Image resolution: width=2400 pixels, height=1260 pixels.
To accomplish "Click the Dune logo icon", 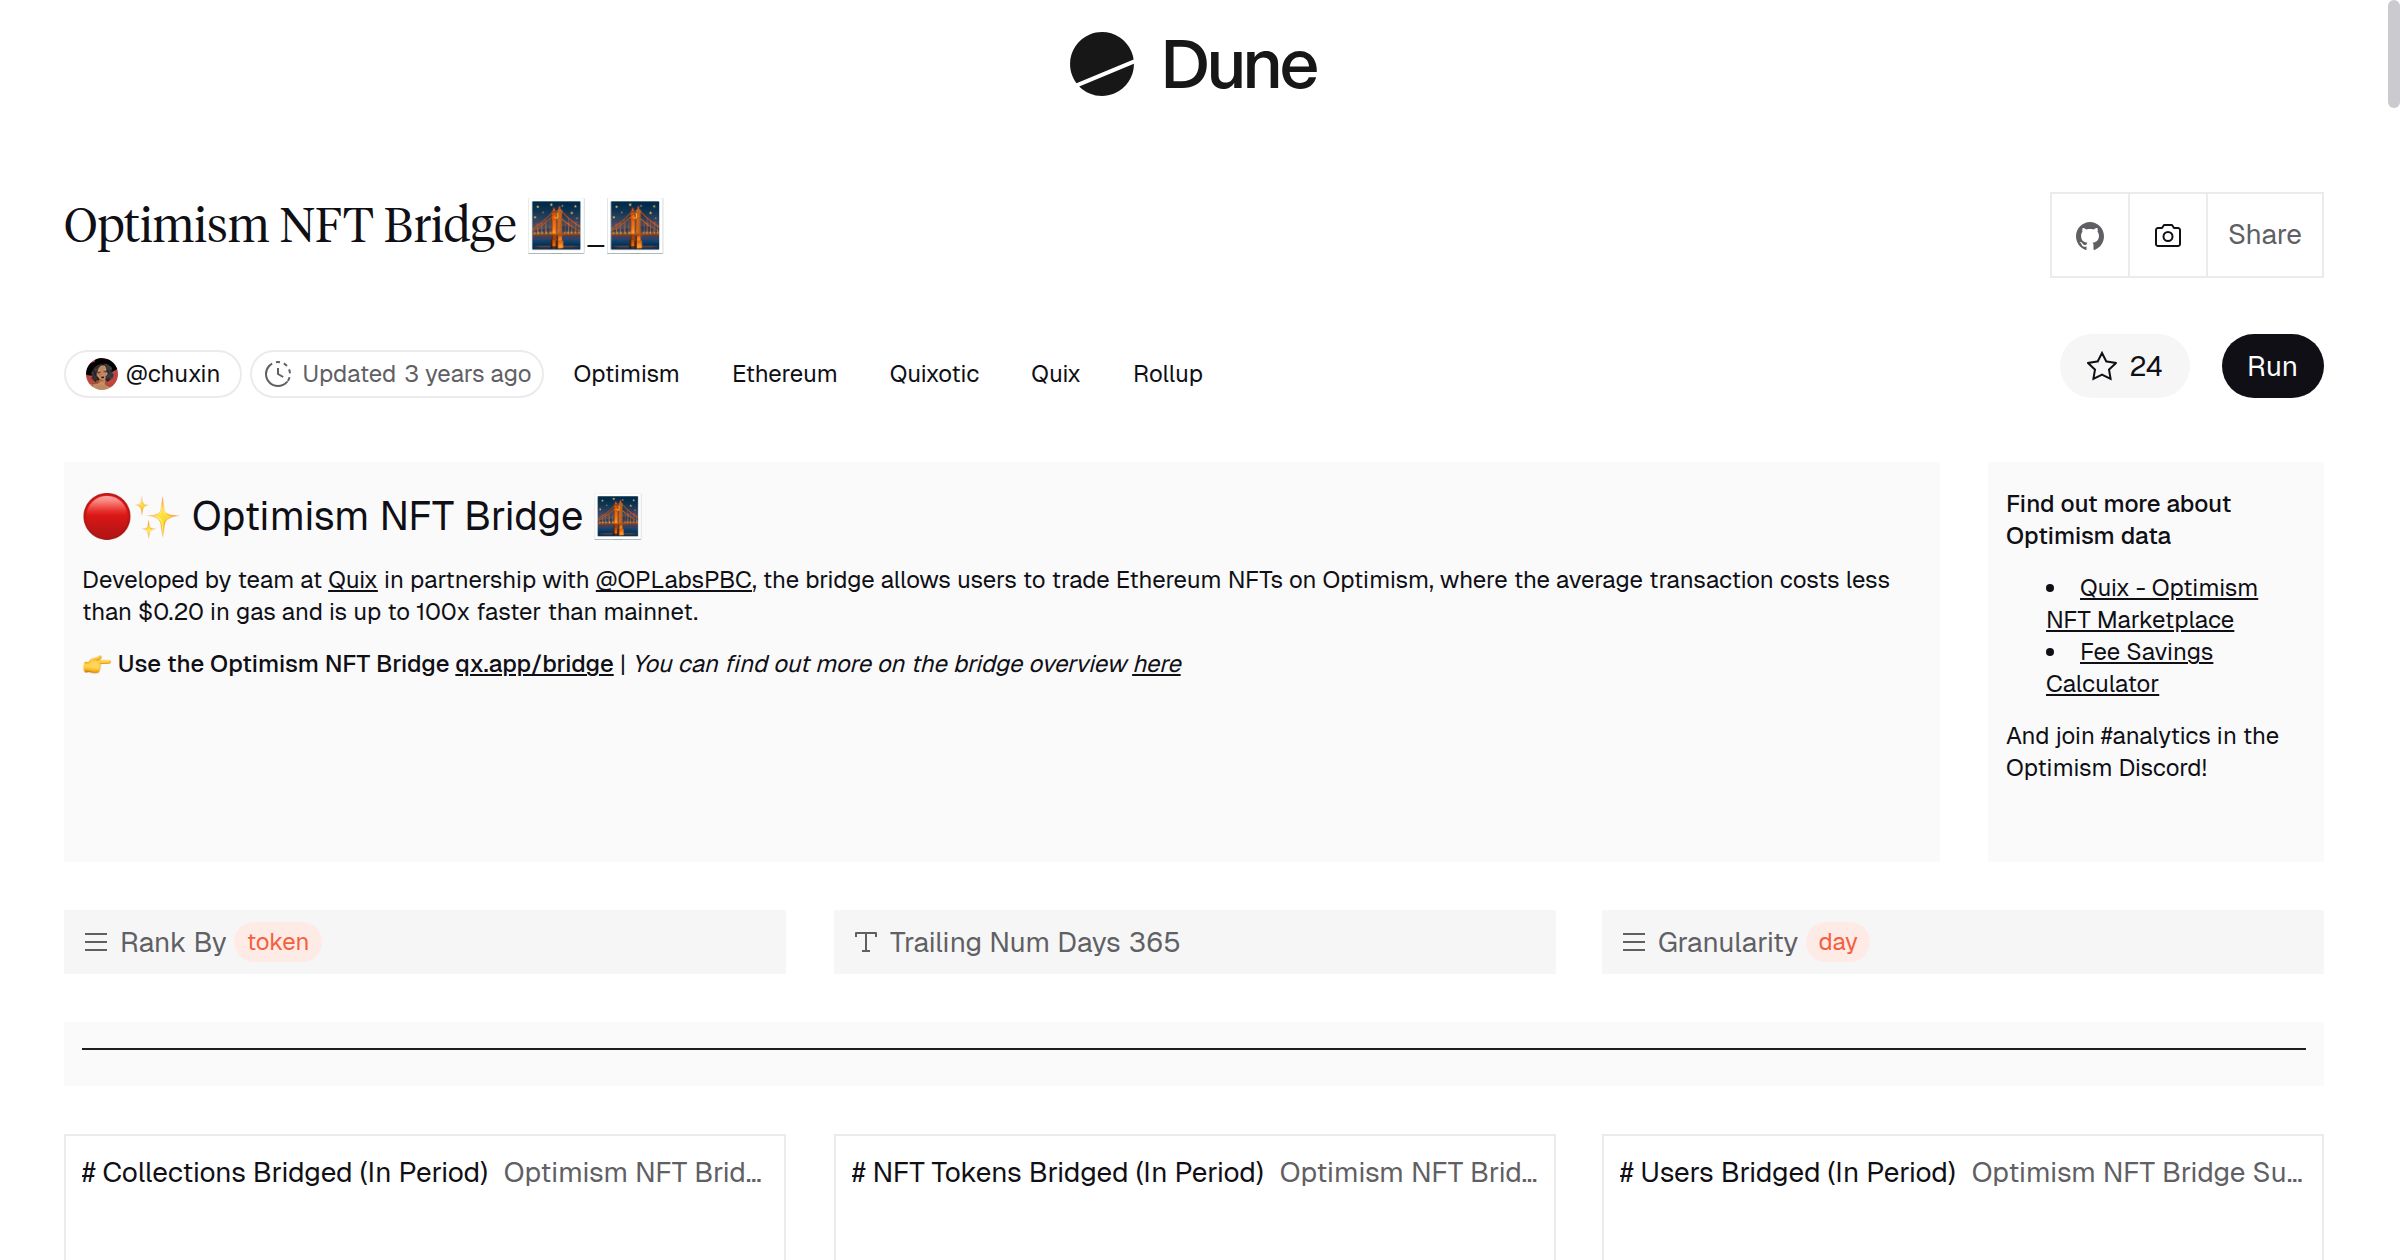I will click(1101, 64).
